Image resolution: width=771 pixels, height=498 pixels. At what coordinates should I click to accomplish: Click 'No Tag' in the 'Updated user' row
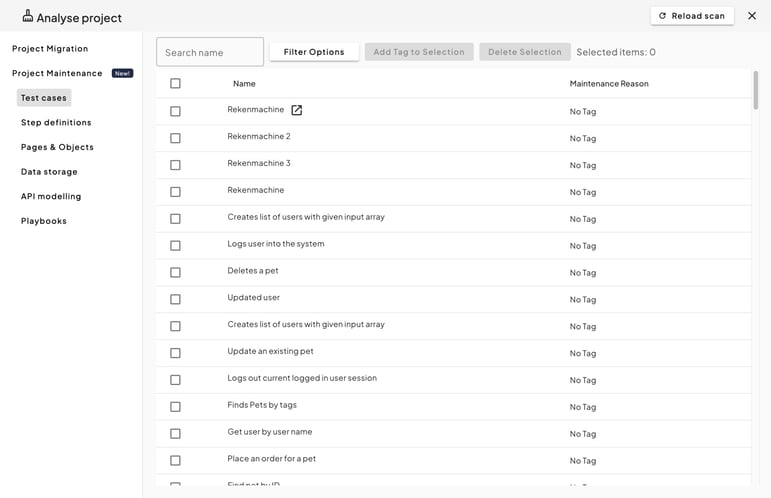(x=583, y=299)
